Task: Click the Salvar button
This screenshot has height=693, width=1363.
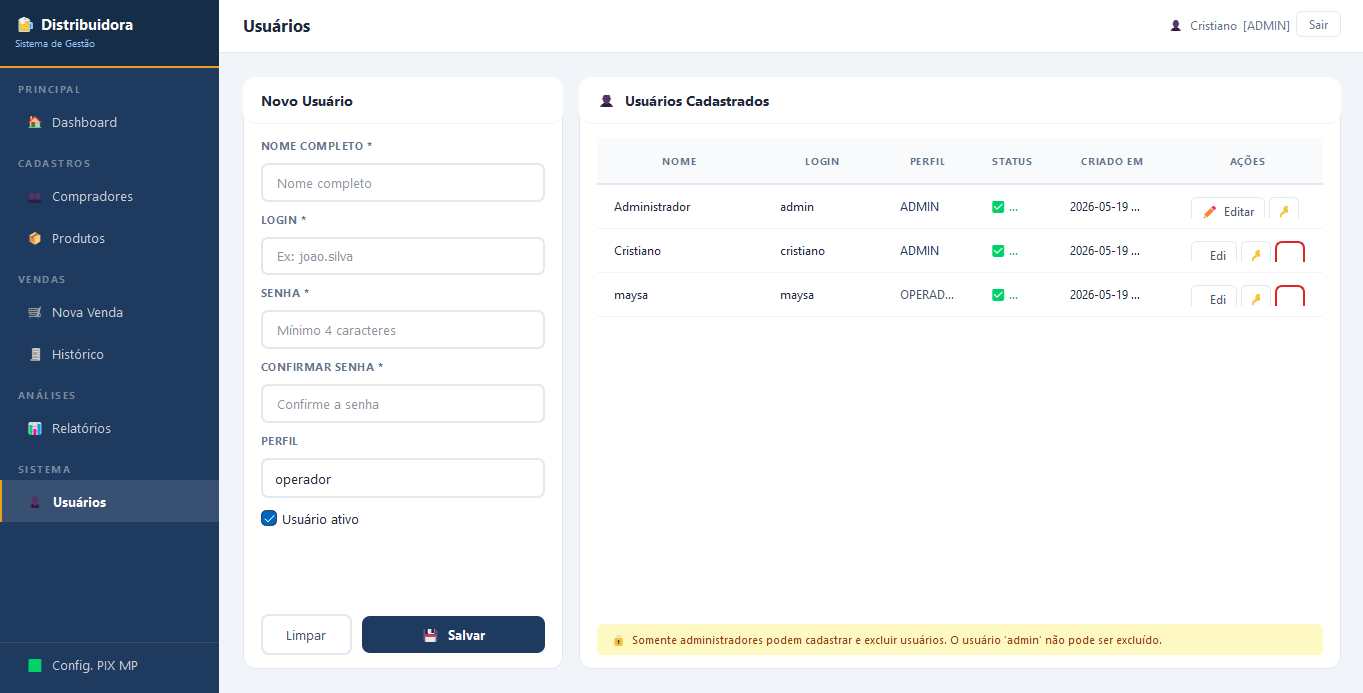Action: pos(453,635)
